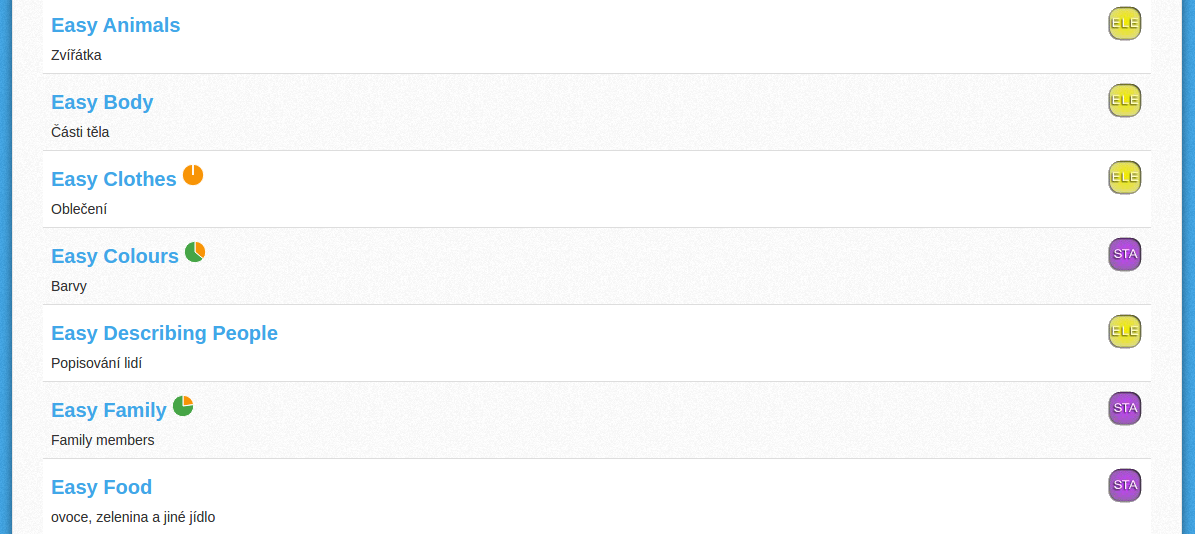The width and height of the screenshot is (1195, 534).
Task: Select the Easy Colours title
Action: coord(115,256)
